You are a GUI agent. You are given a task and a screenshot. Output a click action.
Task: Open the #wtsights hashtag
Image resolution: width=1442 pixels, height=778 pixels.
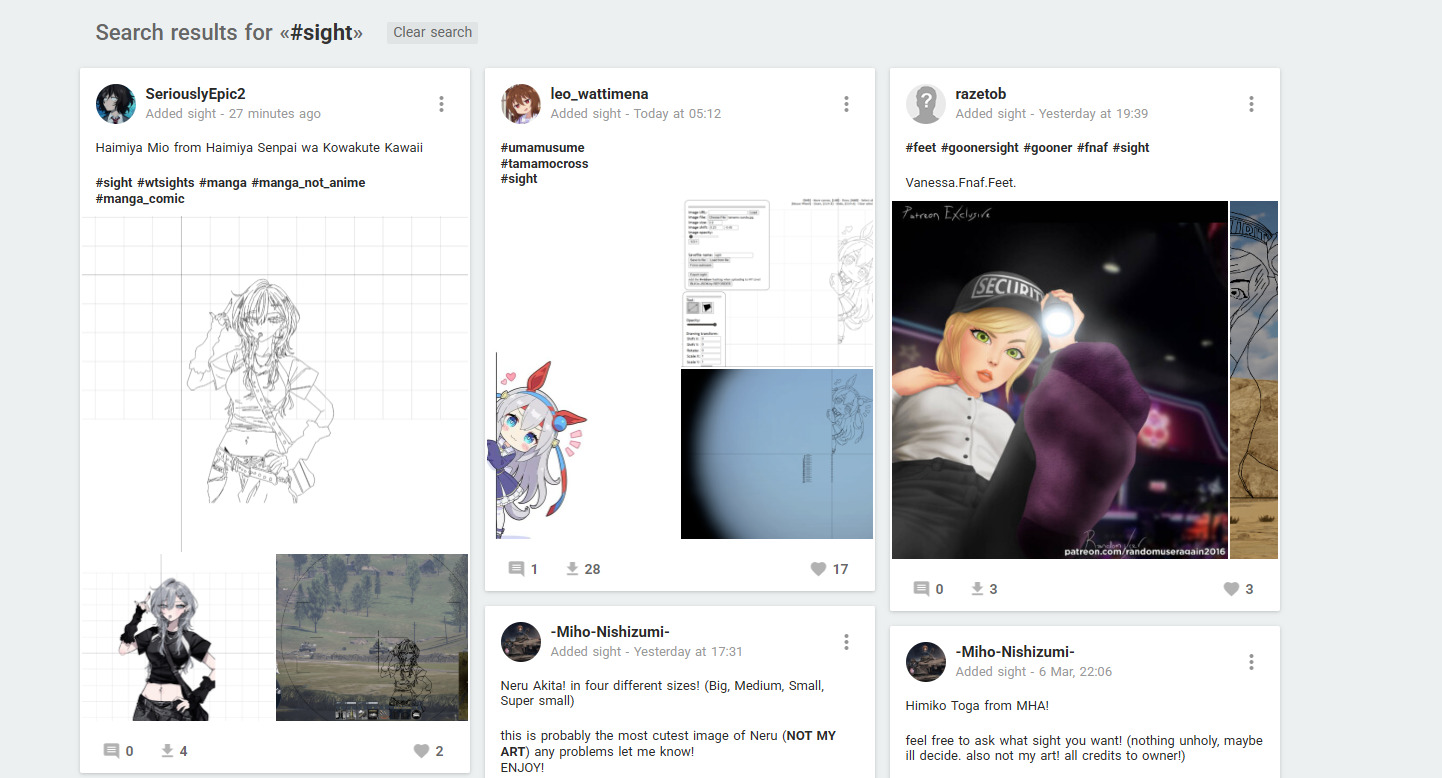point(165,182)
